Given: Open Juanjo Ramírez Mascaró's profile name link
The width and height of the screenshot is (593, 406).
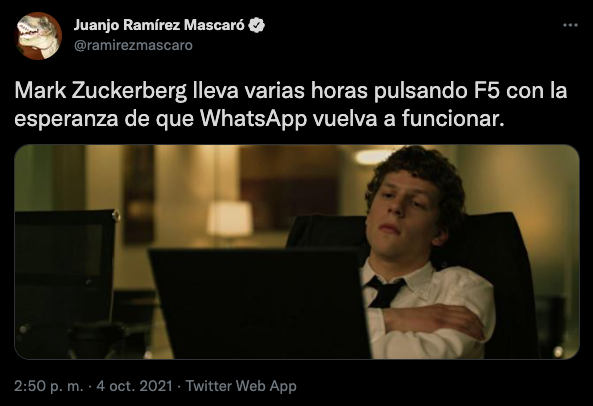Looking at the screenshot, I should (159, 25).
